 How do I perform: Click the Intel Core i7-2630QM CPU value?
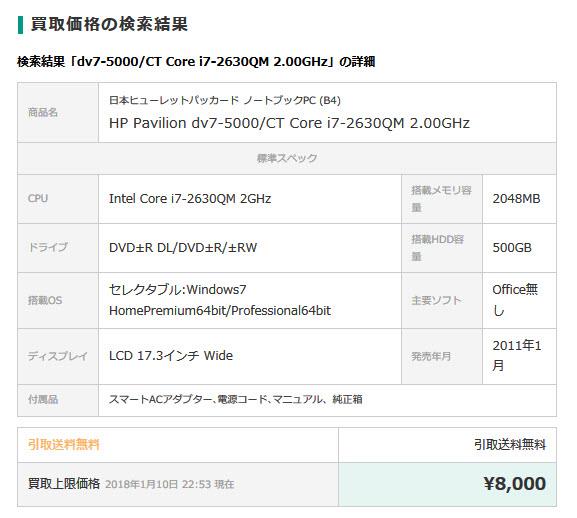[190, 199]
